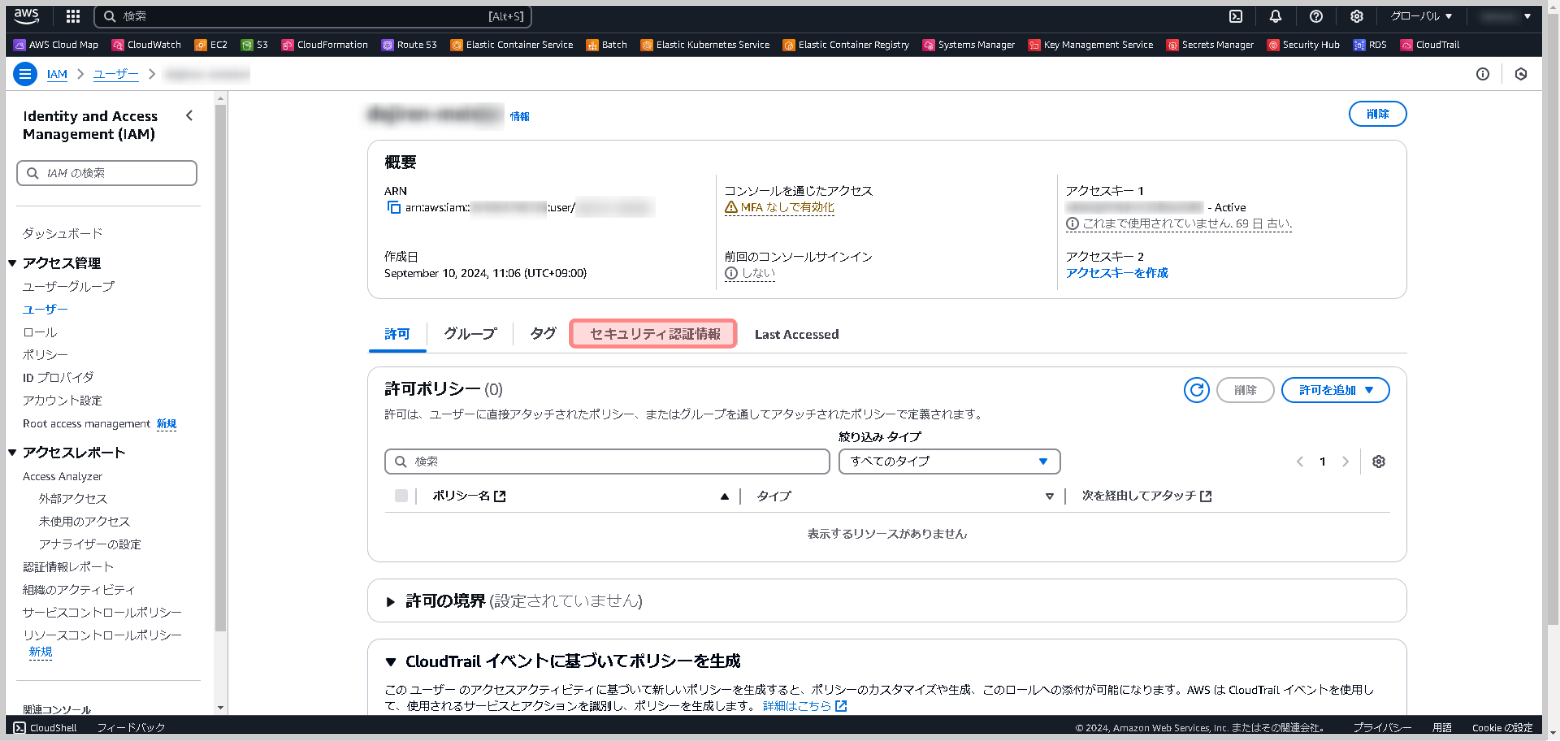The image size is (1560, 741).
Task: Open the すべてのタイプ filter dropdown
Action: pyautogui.click(x=949, y=461)
